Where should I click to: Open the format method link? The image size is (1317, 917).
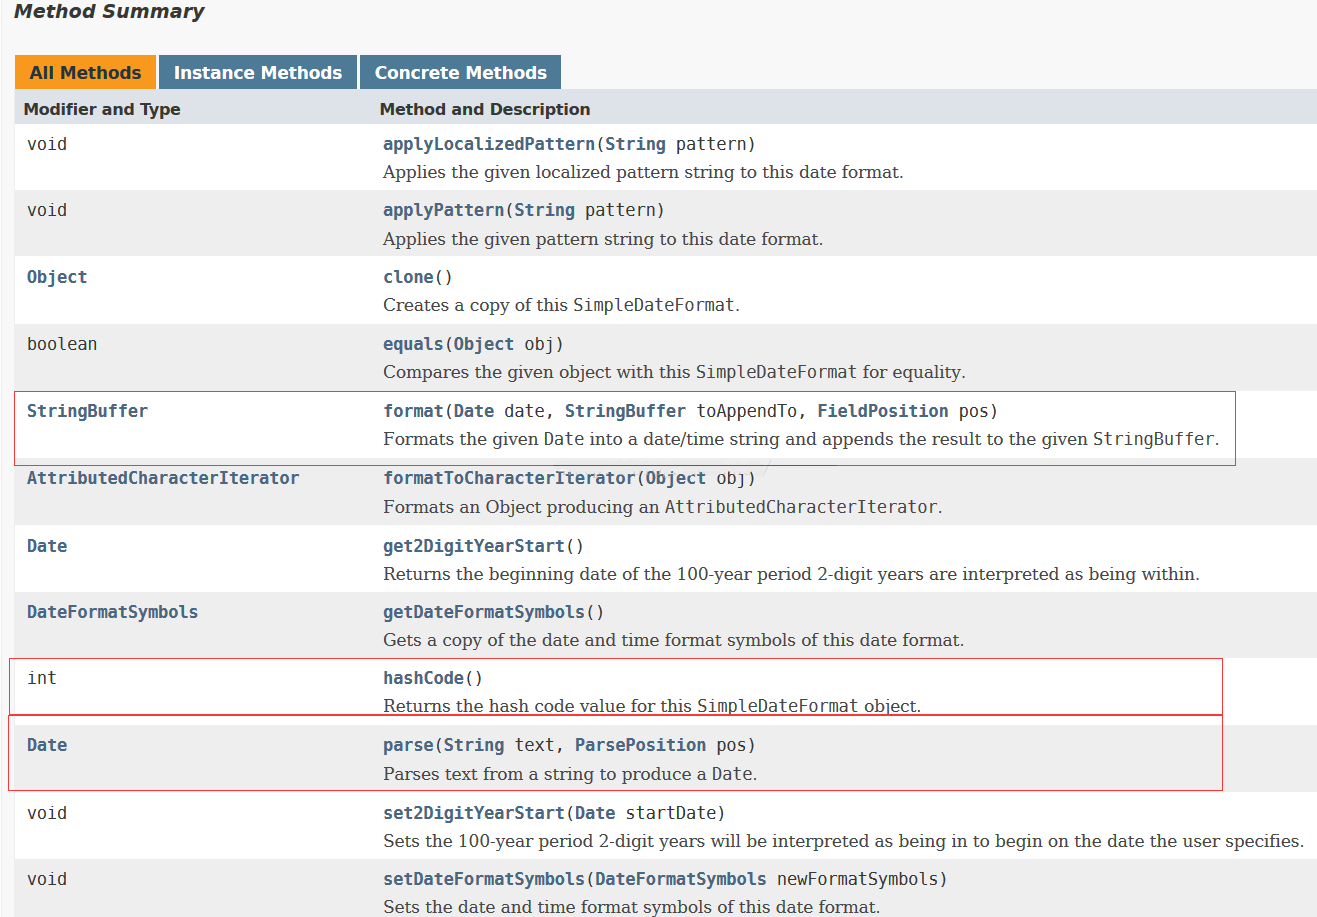coord(413,411)
